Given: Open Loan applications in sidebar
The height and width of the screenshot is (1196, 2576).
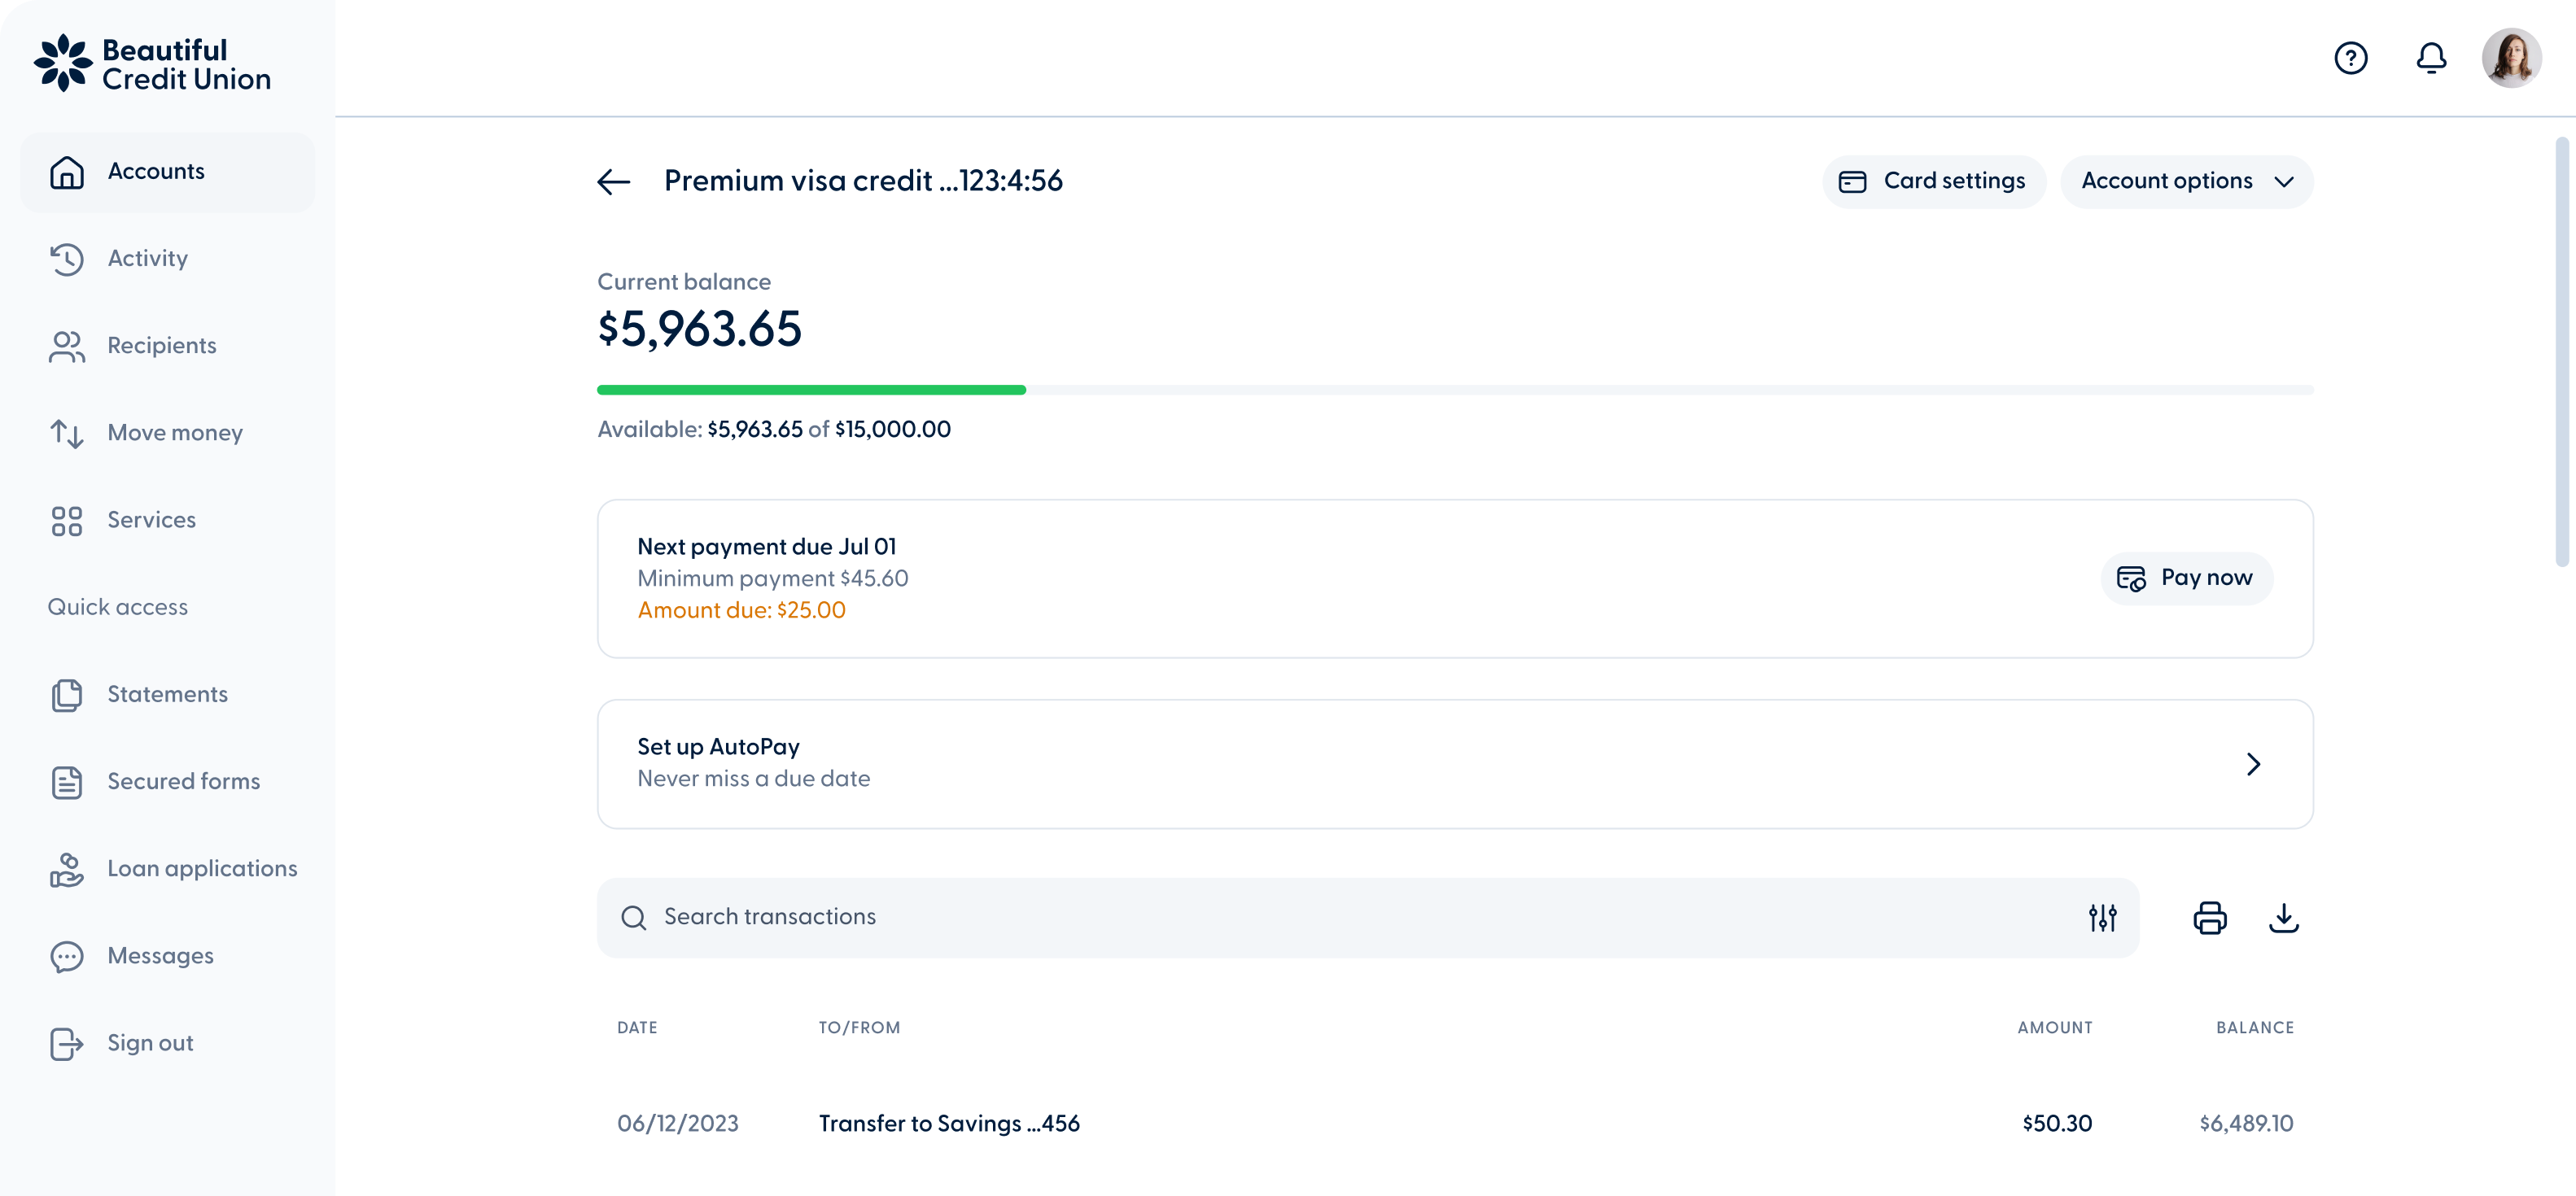Looking at the screenshot, I should [202, 869].
